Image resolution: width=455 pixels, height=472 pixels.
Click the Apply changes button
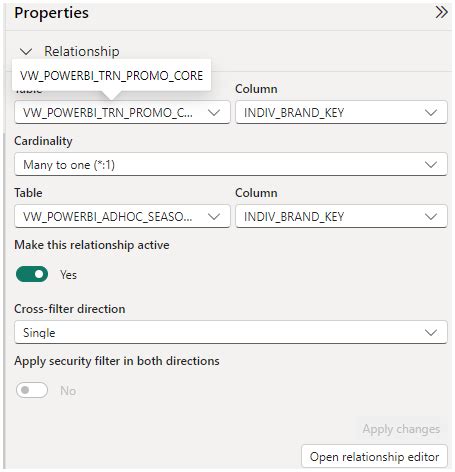[x=401, y=429]
